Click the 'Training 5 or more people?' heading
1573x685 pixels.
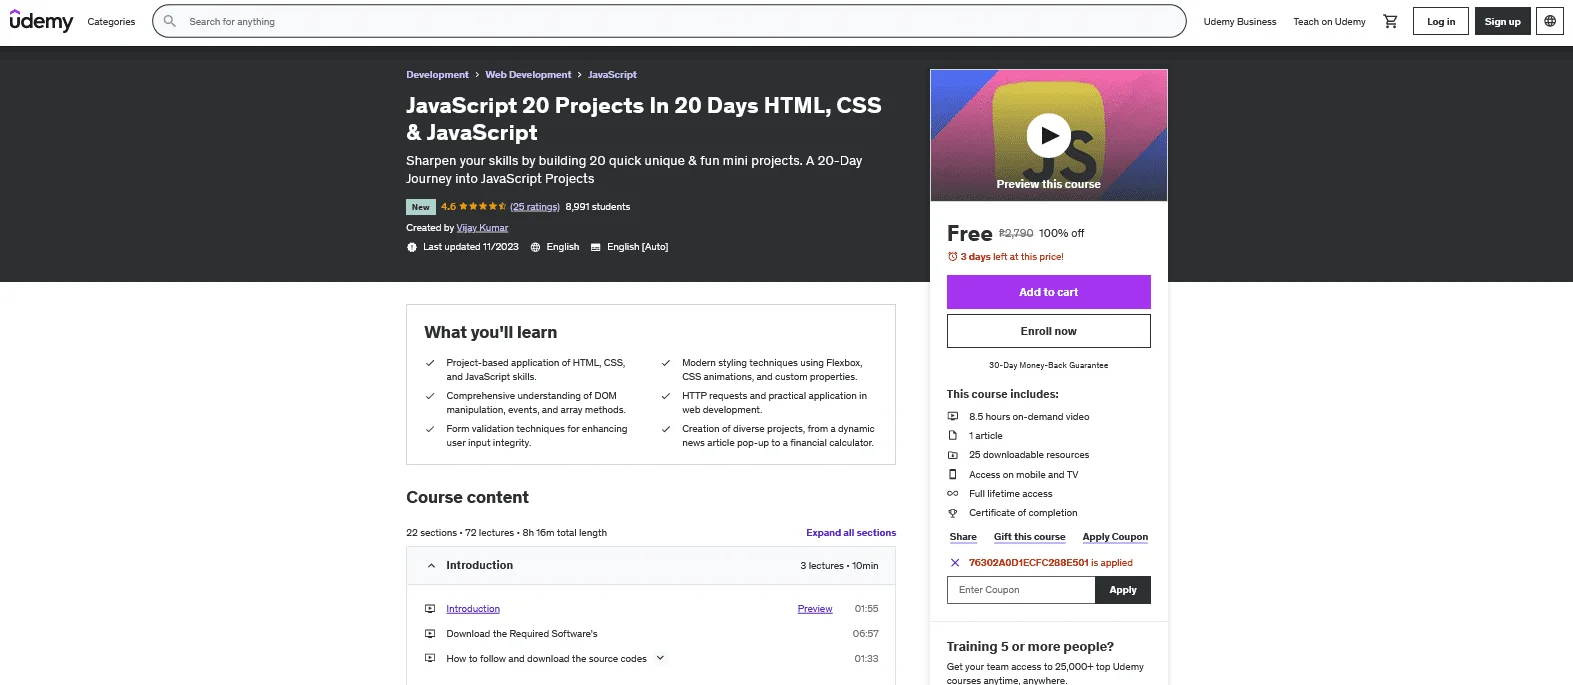(1030, 647)
